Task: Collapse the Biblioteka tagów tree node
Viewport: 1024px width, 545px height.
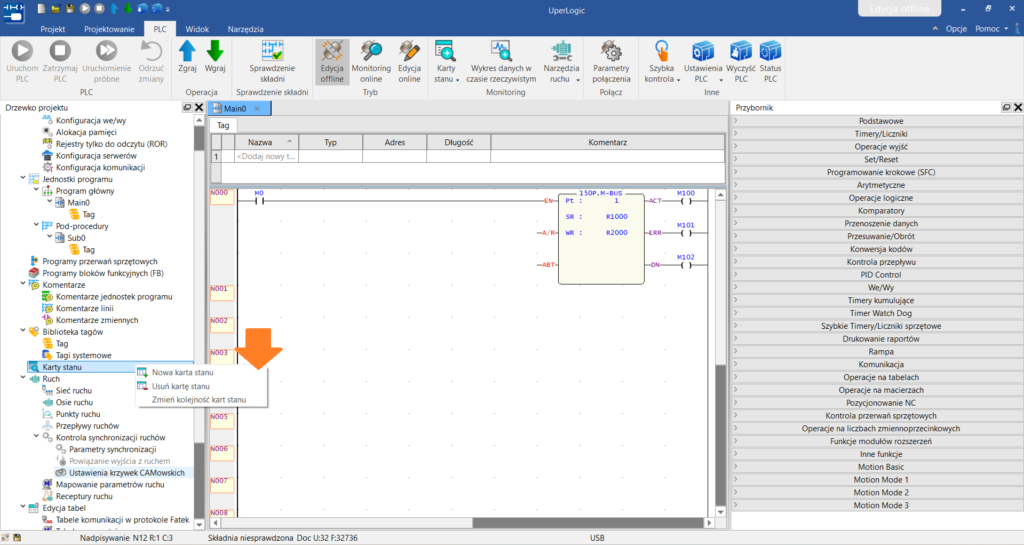Action: pos(23,331)
